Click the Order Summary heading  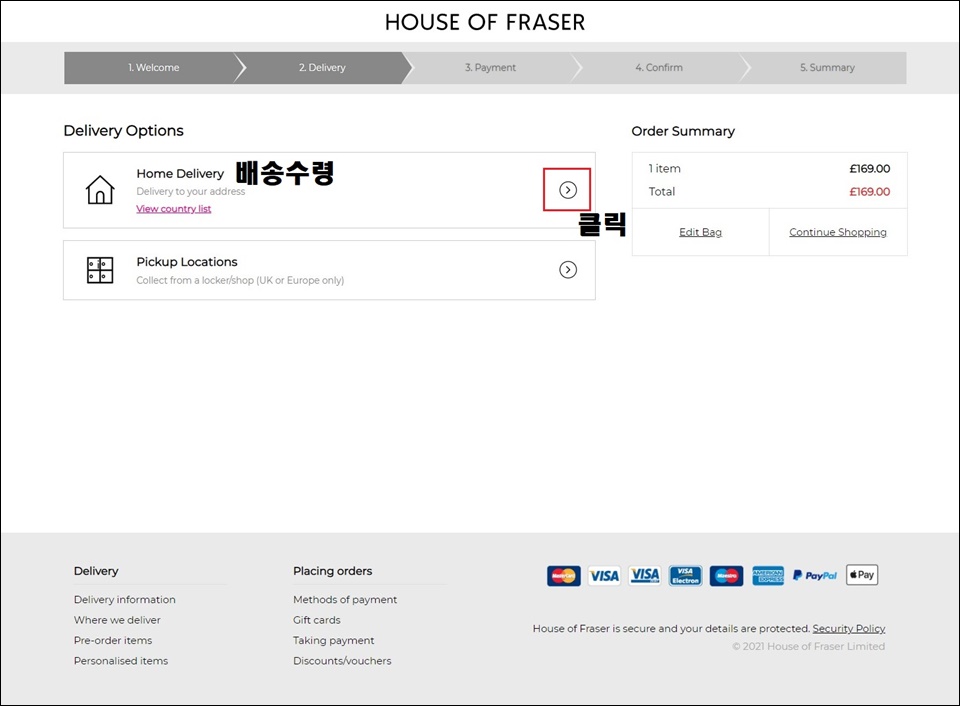(x=683, y=131)
